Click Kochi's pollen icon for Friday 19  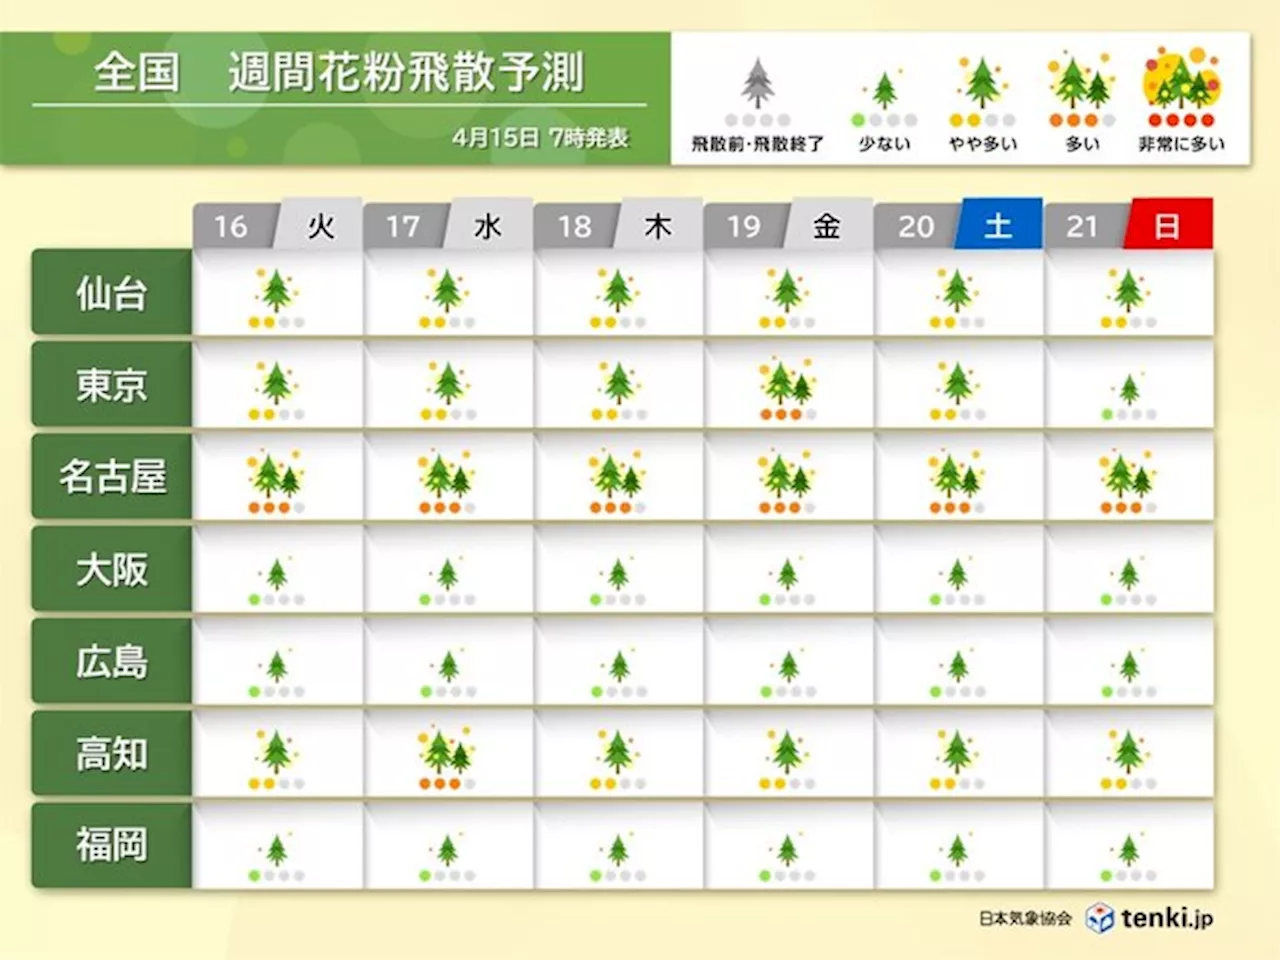click(788, 758)
